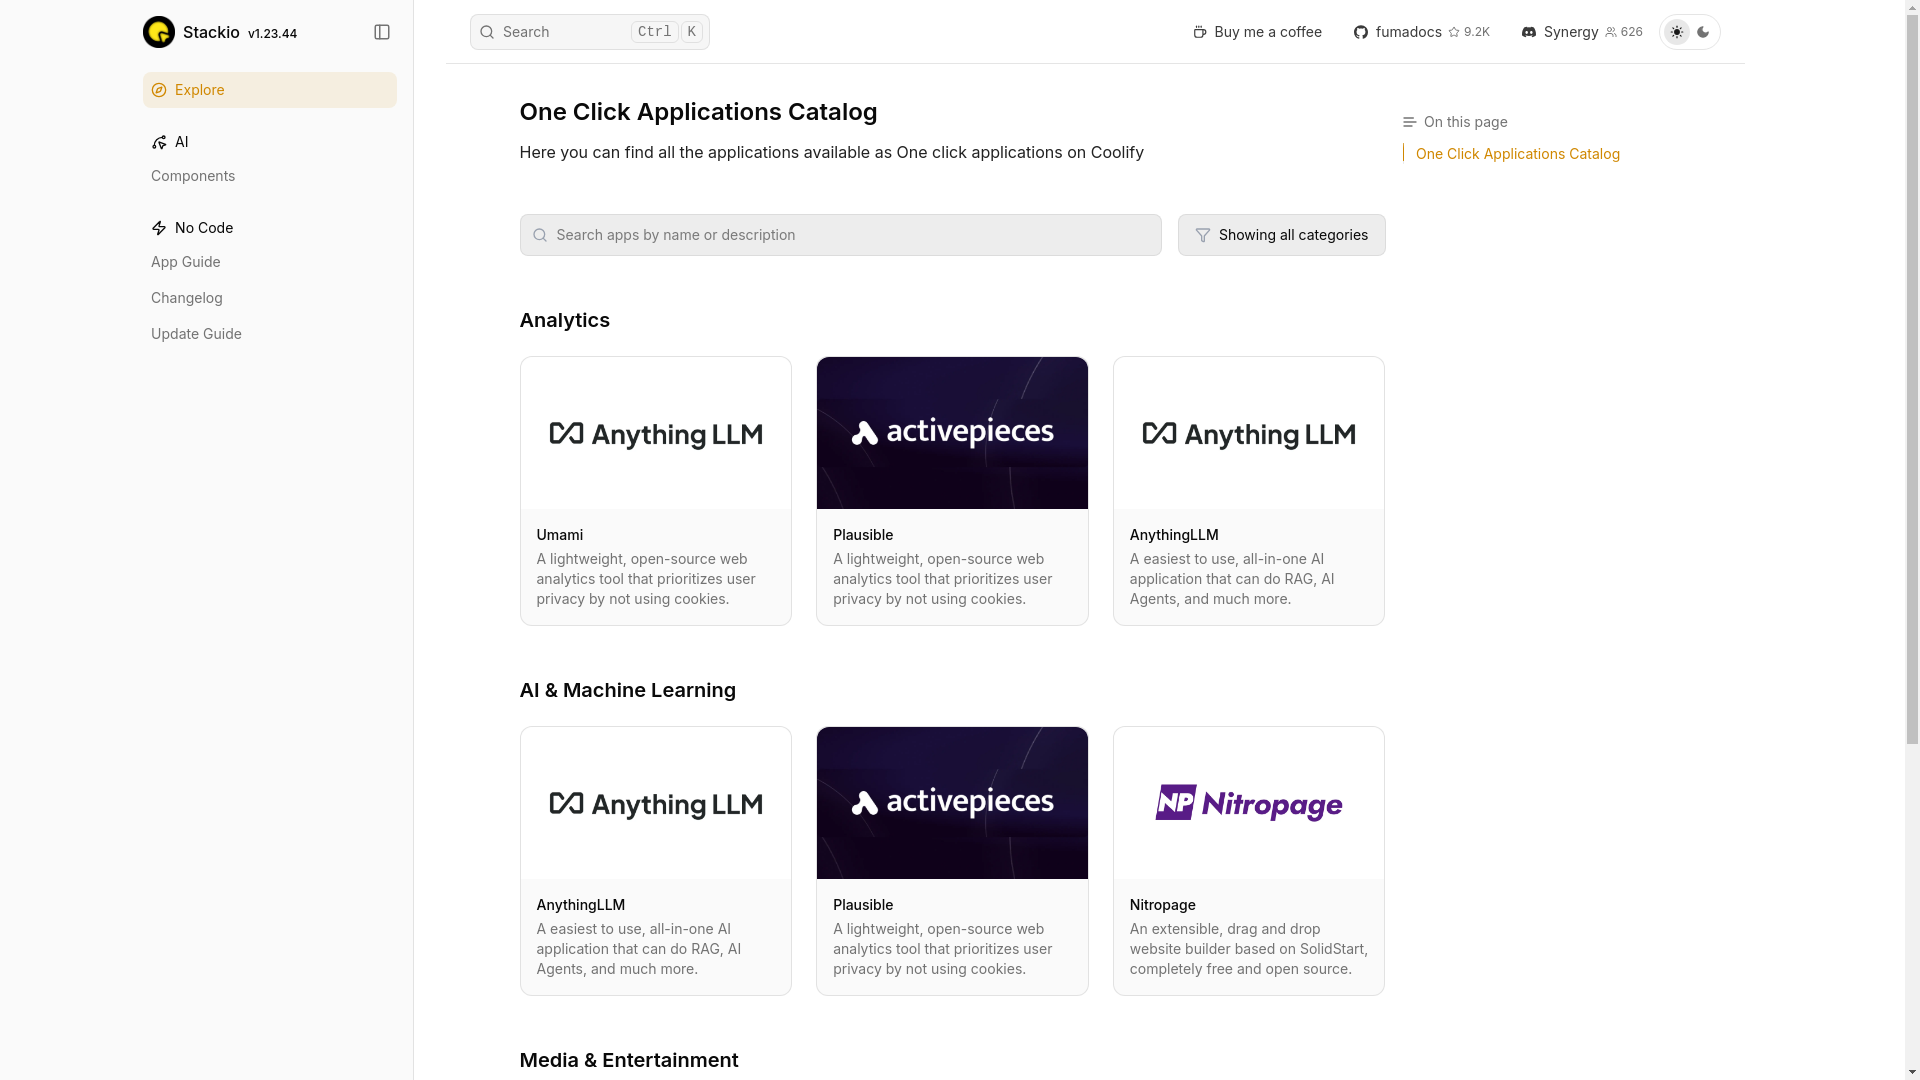Click the Buy me a coffee link
The height and width of the screenshot is (1080, 1920).
point(1257,32)
